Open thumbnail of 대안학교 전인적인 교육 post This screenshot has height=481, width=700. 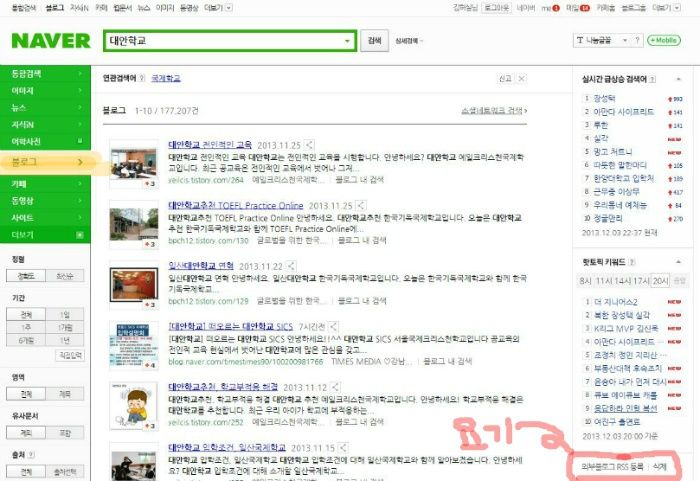pos(133,163)
